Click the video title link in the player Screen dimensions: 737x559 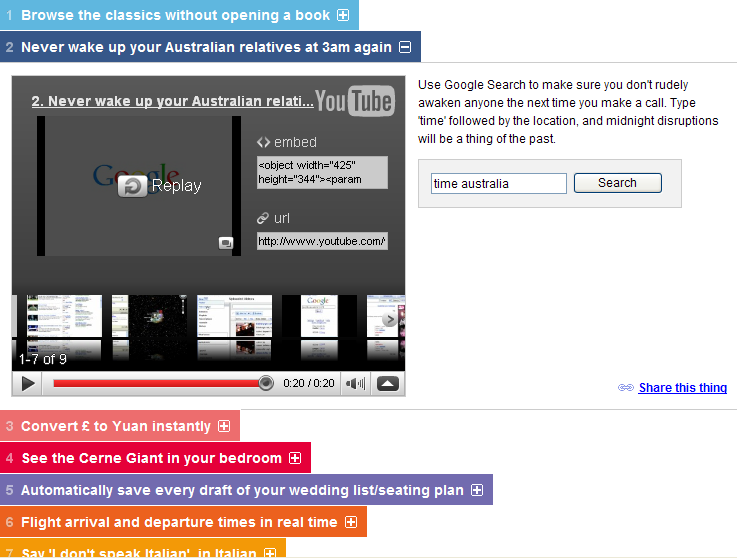pyautogui.click(x=172, y=101)
